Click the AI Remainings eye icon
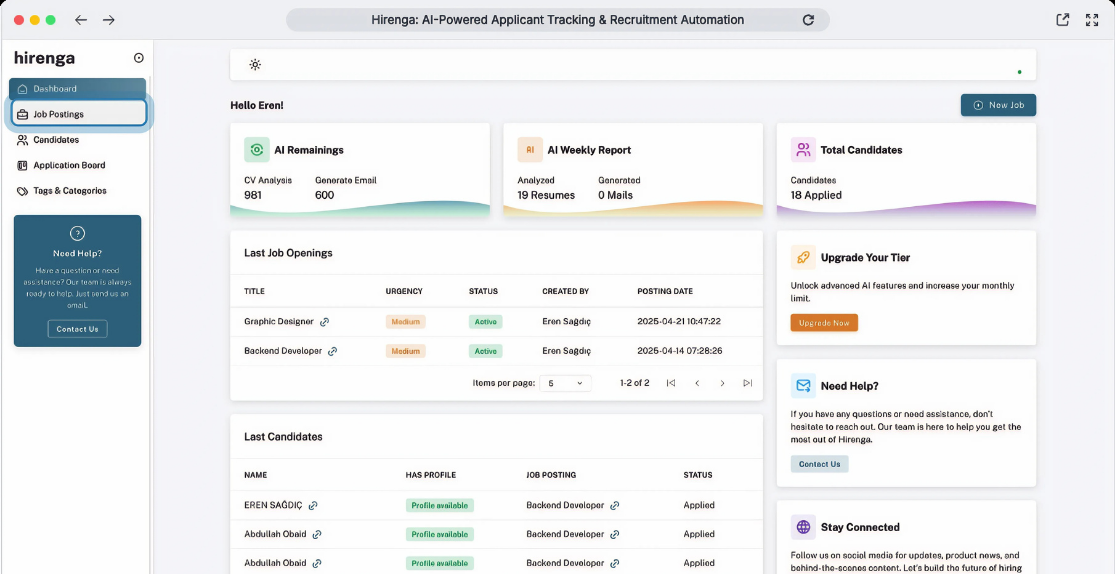This screenshot has height=574, width=1115. [x=257, y=150]
